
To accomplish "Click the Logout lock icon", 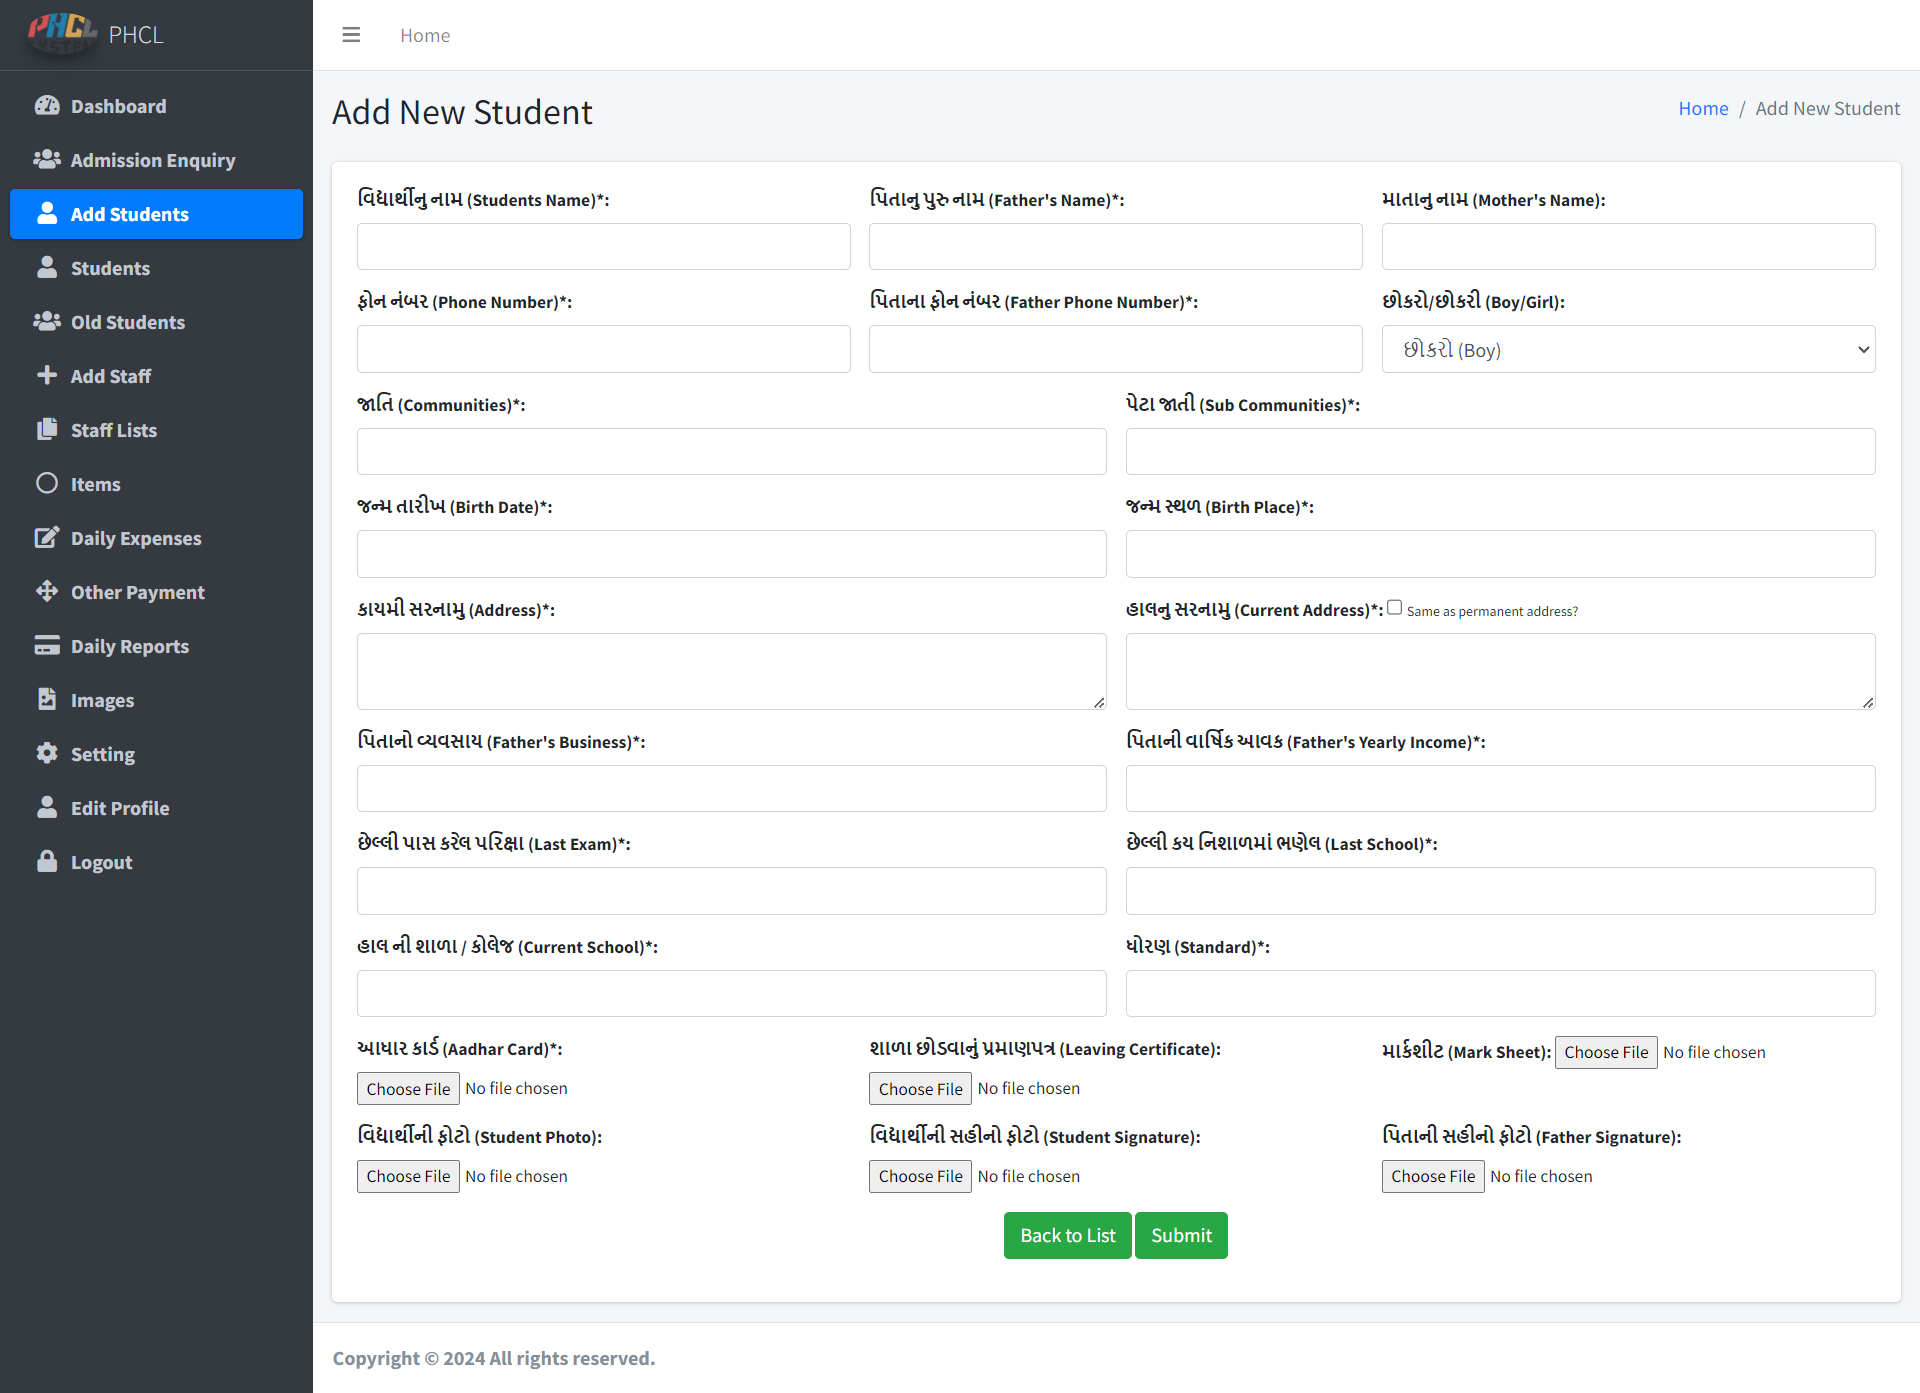I will pyautogui.click(x=47, y=862).
